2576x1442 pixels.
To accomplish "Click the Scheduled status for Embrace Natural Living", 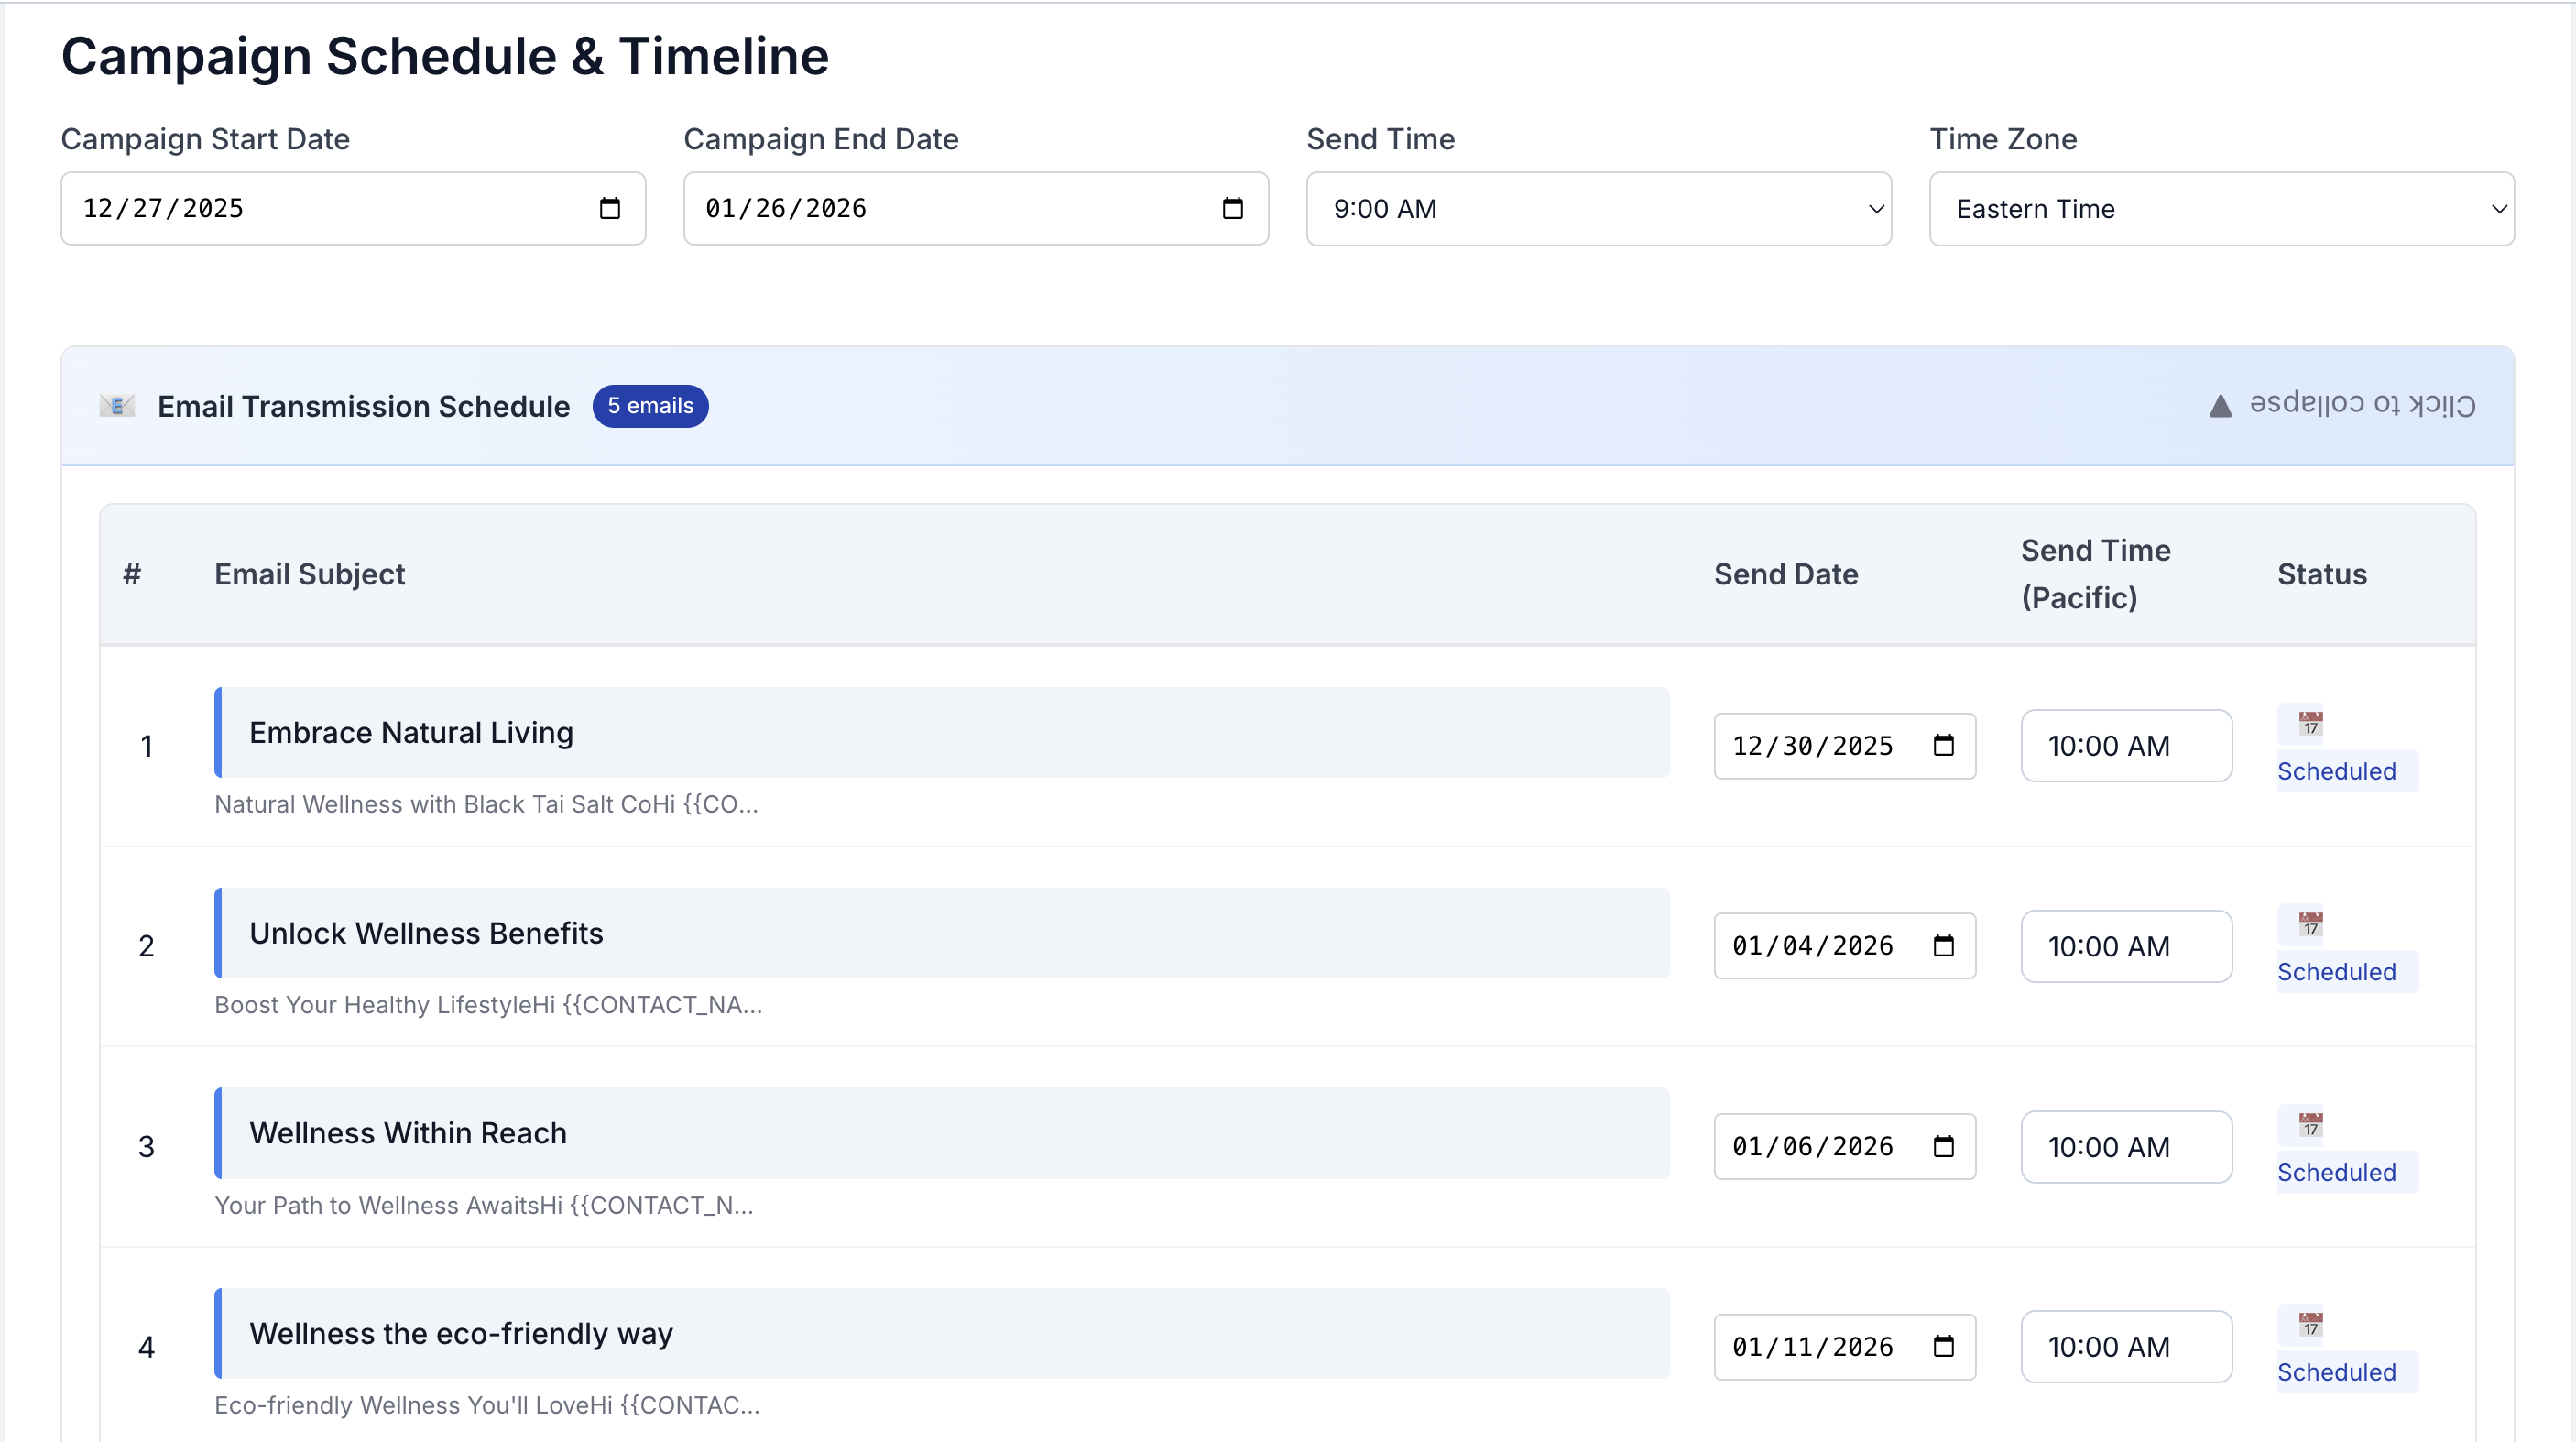I will tap(2337, 770).
